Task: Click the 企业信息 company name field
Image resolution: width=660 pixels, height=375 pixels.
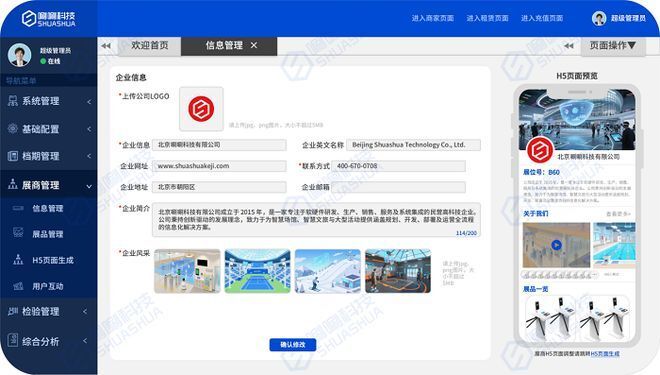Action: click(219, 145)
